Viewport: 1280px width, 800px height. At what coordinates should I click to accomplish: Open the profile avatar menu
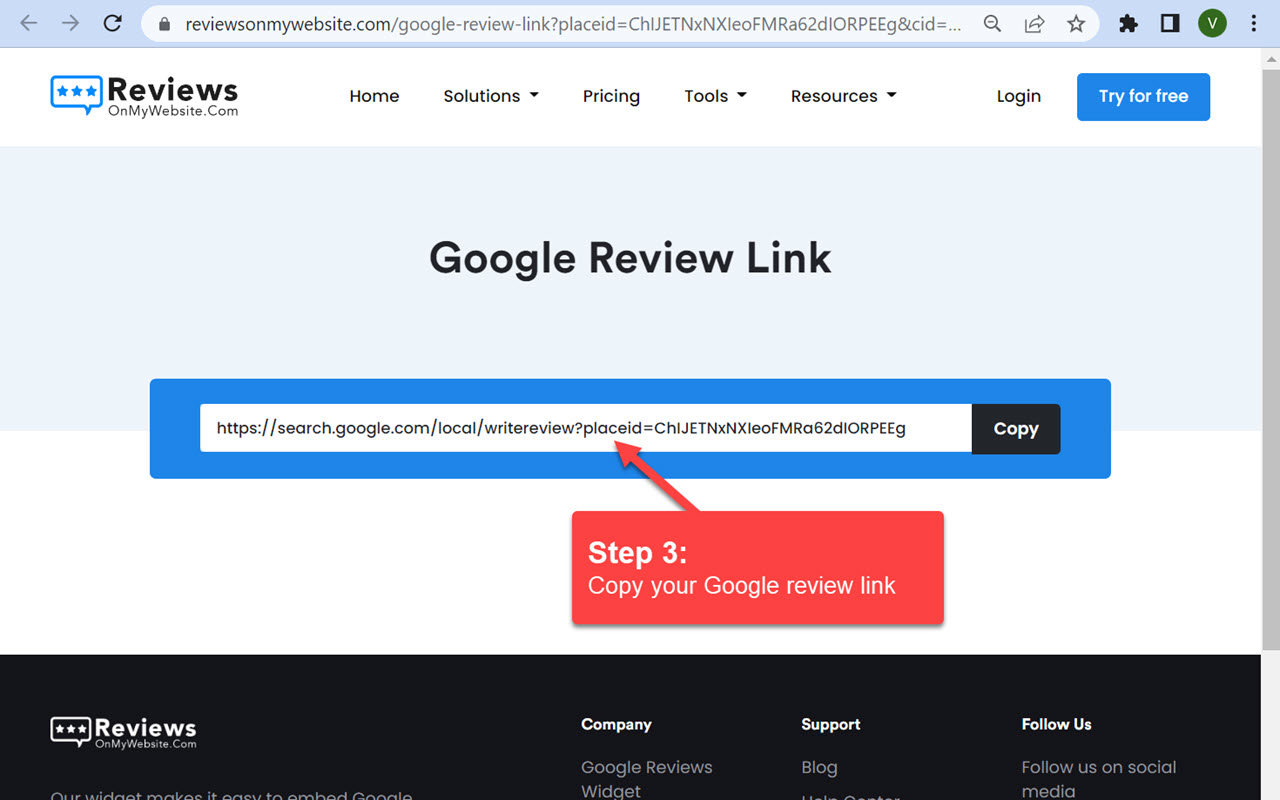pos(1212,23)
